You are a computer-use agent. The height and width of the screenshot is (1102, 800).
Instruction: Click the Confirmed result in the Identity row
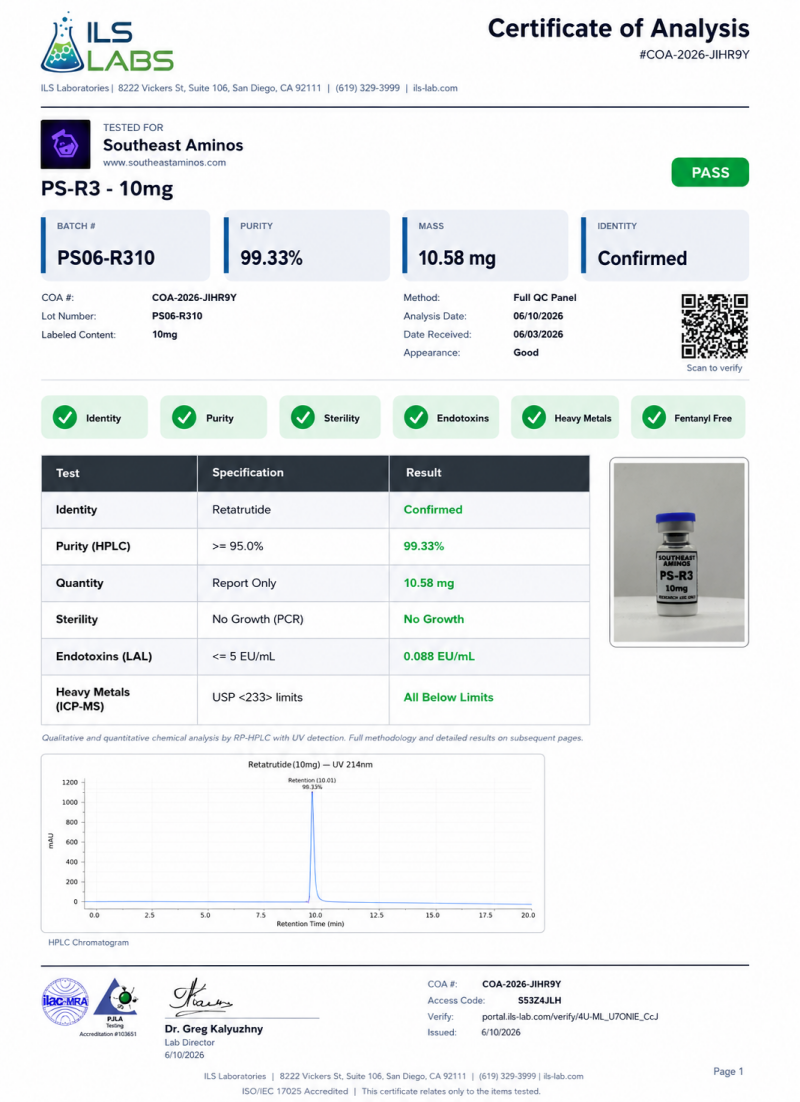pos(433,510)
